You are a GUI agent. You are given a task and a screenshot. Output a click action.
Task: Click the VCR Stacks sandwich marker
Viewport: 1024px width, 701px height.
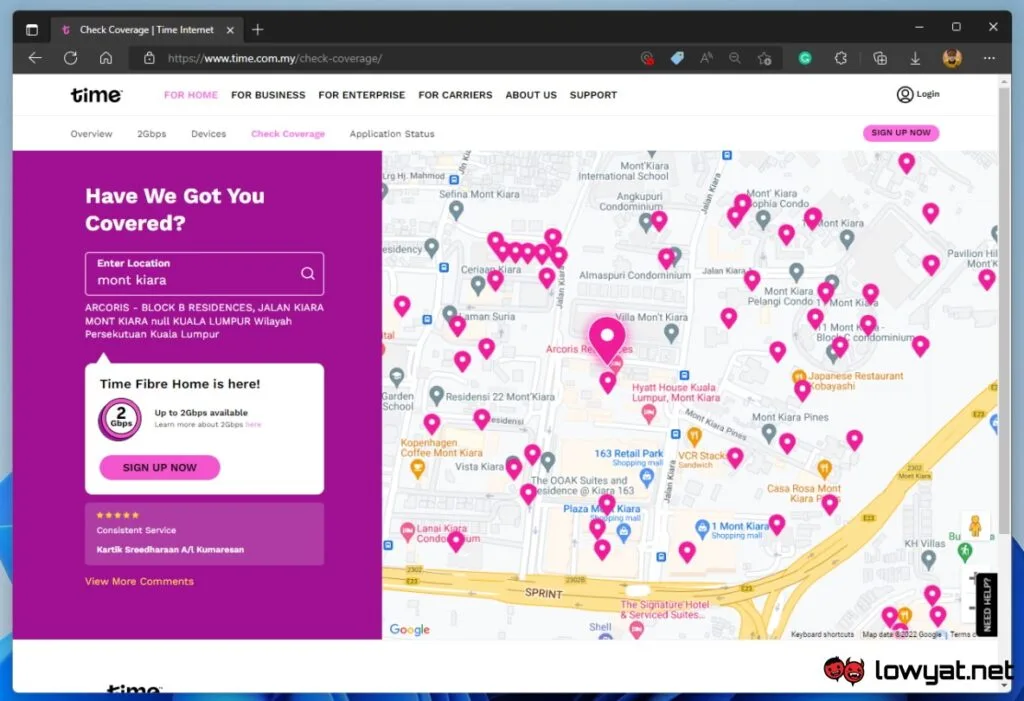(694, 436)
